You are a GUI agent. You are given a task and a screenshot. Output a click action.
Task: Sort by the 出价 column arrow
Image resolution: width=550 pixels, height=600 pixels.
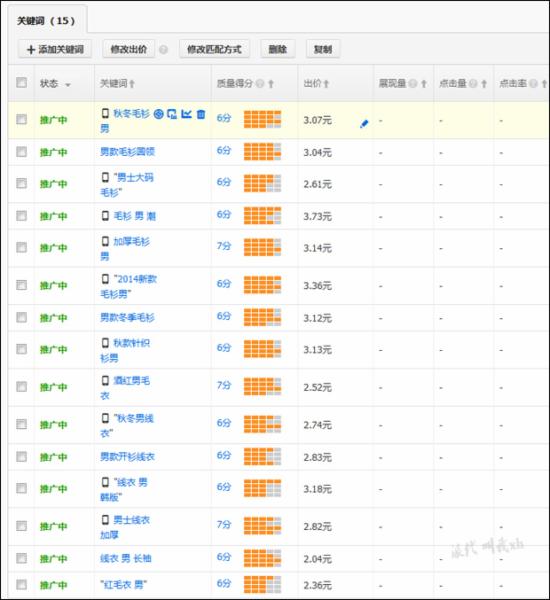[326, 84]
